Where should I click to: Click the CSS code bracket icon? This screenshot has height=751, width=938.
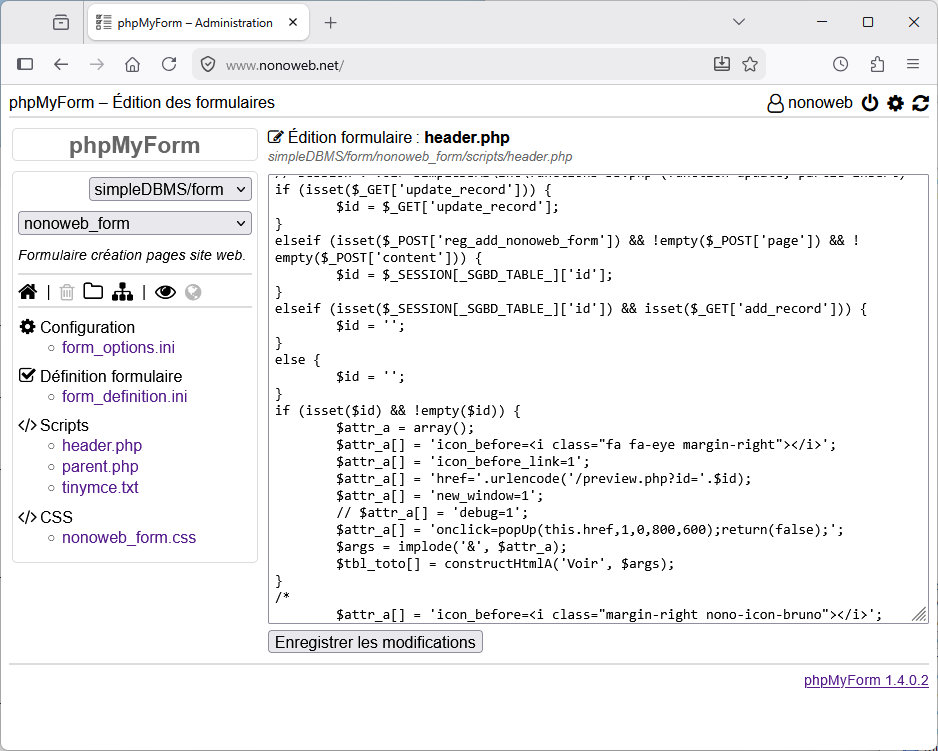coord(28,516)
